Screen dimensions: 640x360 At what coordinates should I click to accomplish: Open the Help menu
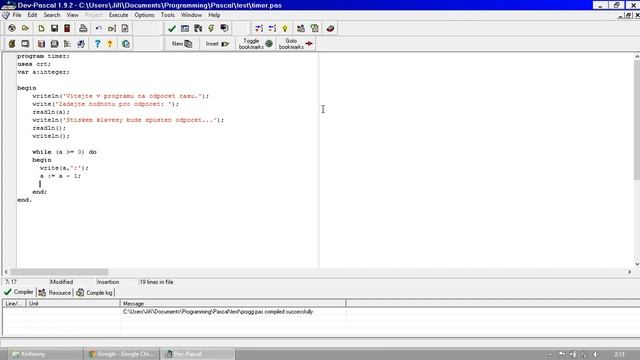pyautogui.click(x=214, y=15)
